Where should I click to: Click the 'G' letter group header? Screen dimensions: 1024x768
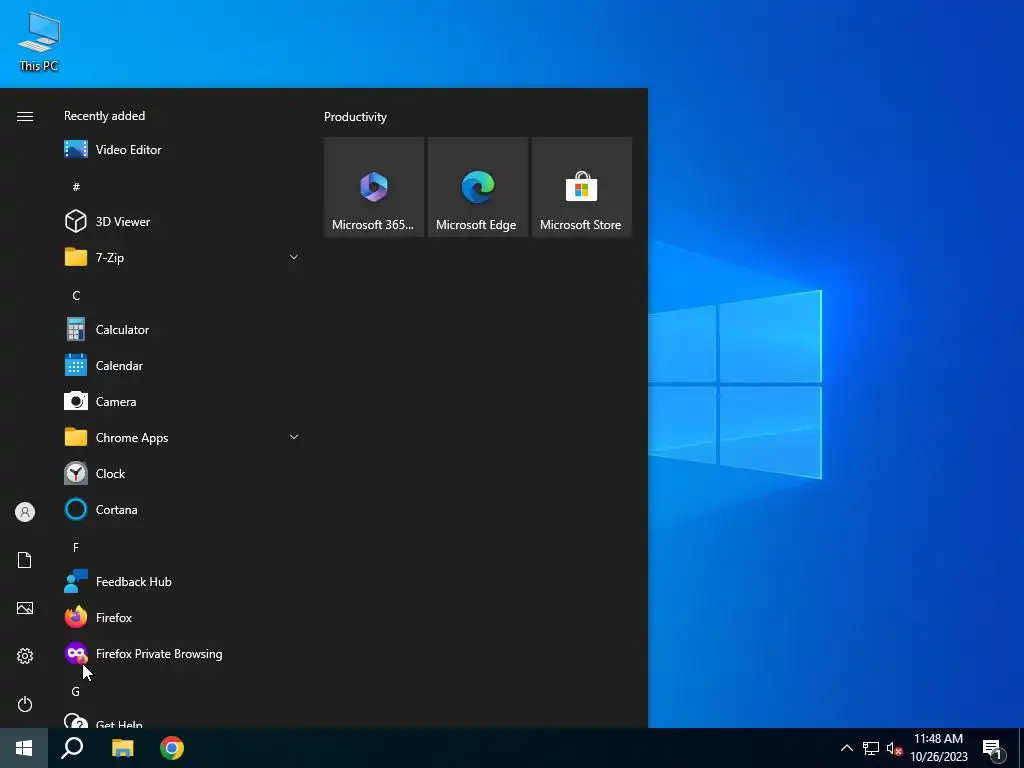click(x=76, y=691)
